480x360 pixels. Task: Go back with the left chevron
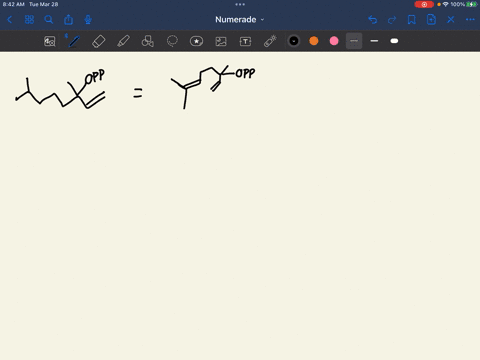(x=10, y=20)
